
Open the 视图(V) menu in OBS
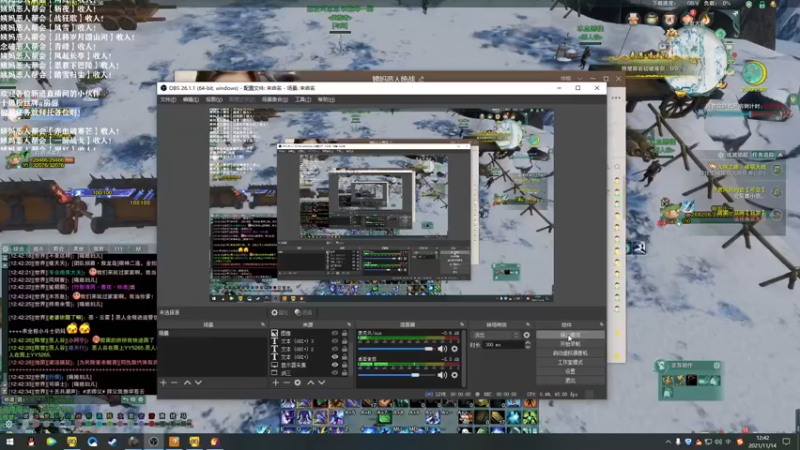(x=214, y=99)
